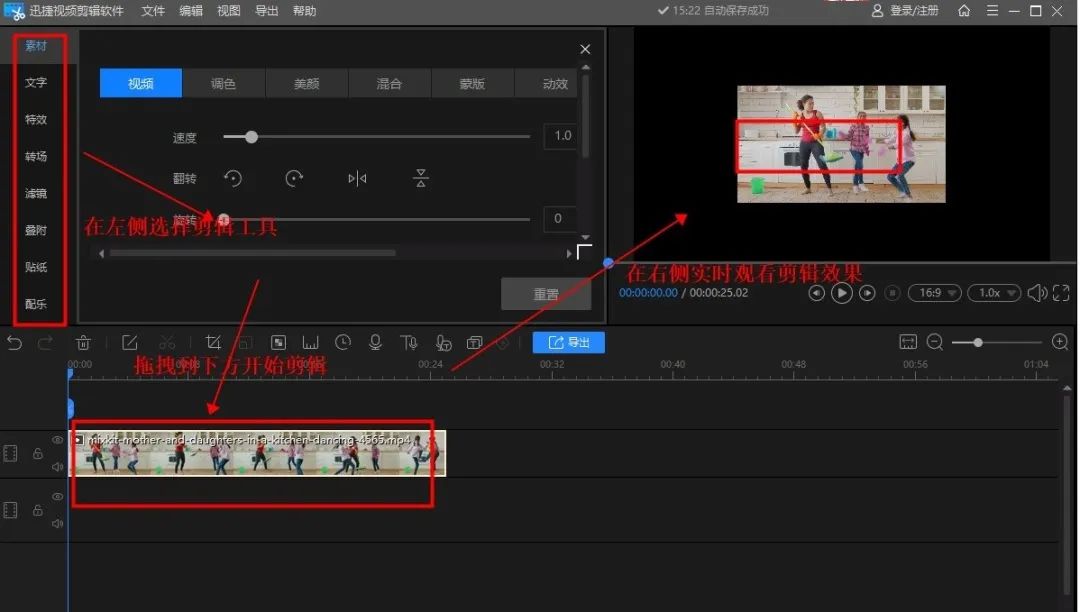Flip the video horizontally with mirror icon
Screen dimensions: 1080x612
(357, 178)
